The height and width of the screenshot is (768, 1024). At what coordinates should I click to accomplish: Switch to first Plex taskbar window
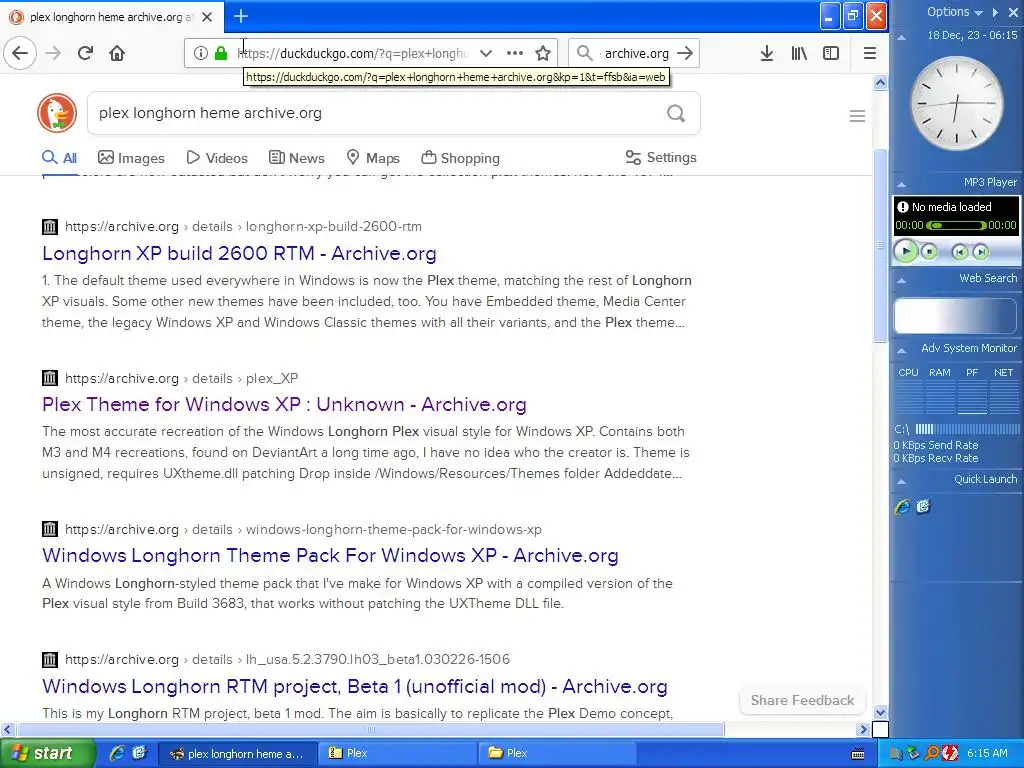397,753
